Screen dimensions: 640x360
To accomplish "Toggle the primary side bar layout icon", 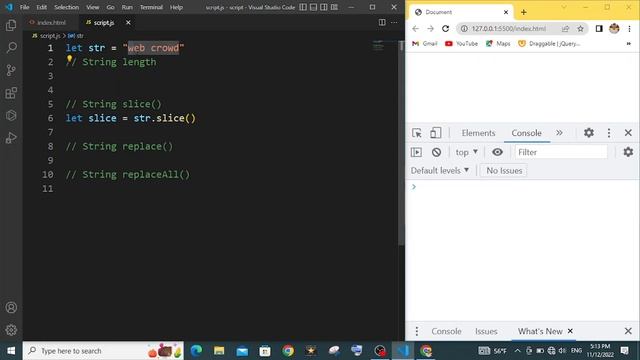I will click(x=303, y=7).
